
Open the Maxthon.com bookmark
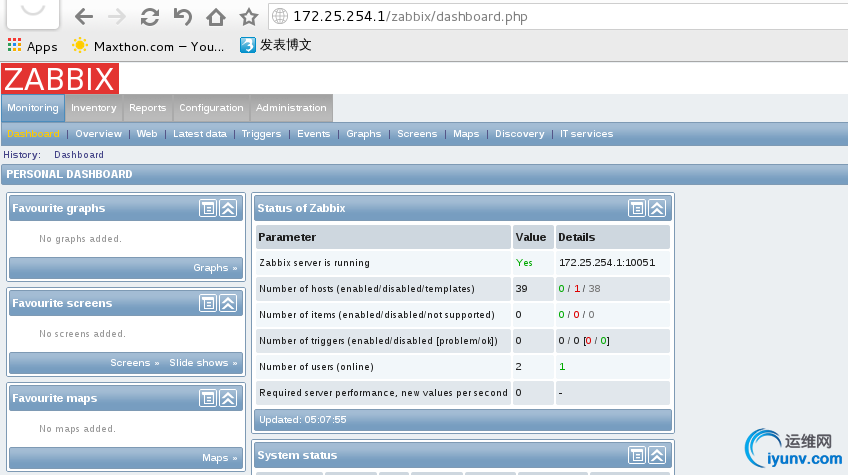pos(148,46)
